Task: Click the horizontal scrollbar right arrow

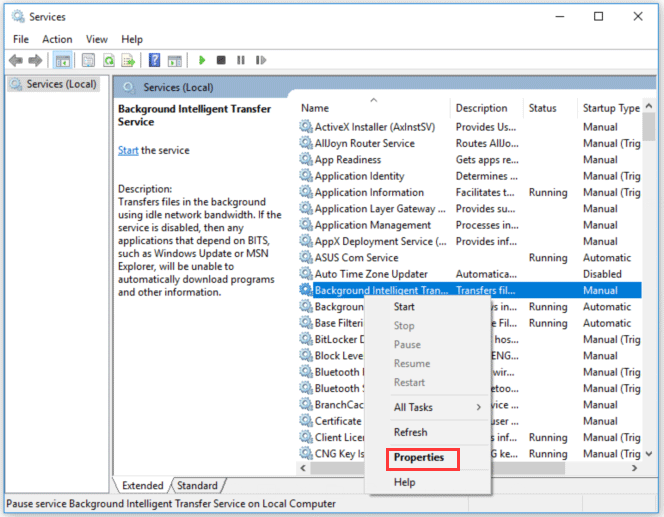Action: click(634, 468)
